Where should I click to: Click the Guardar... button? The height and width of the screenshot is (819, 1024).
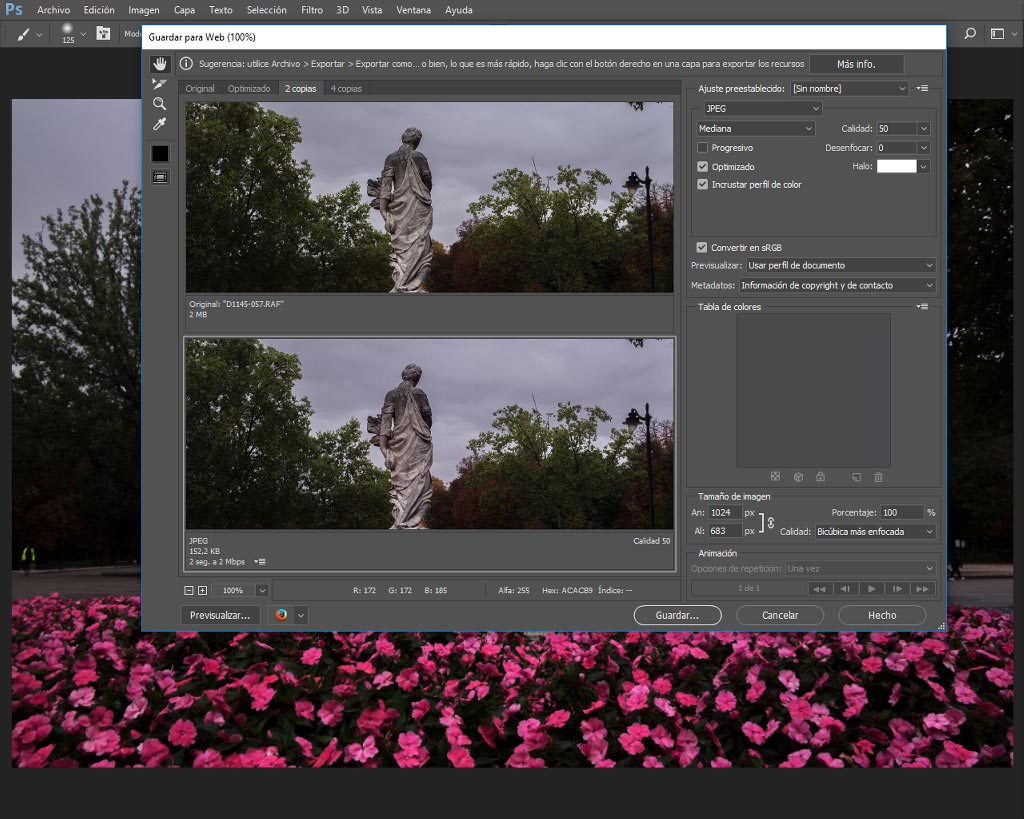[x=677, y=615]
